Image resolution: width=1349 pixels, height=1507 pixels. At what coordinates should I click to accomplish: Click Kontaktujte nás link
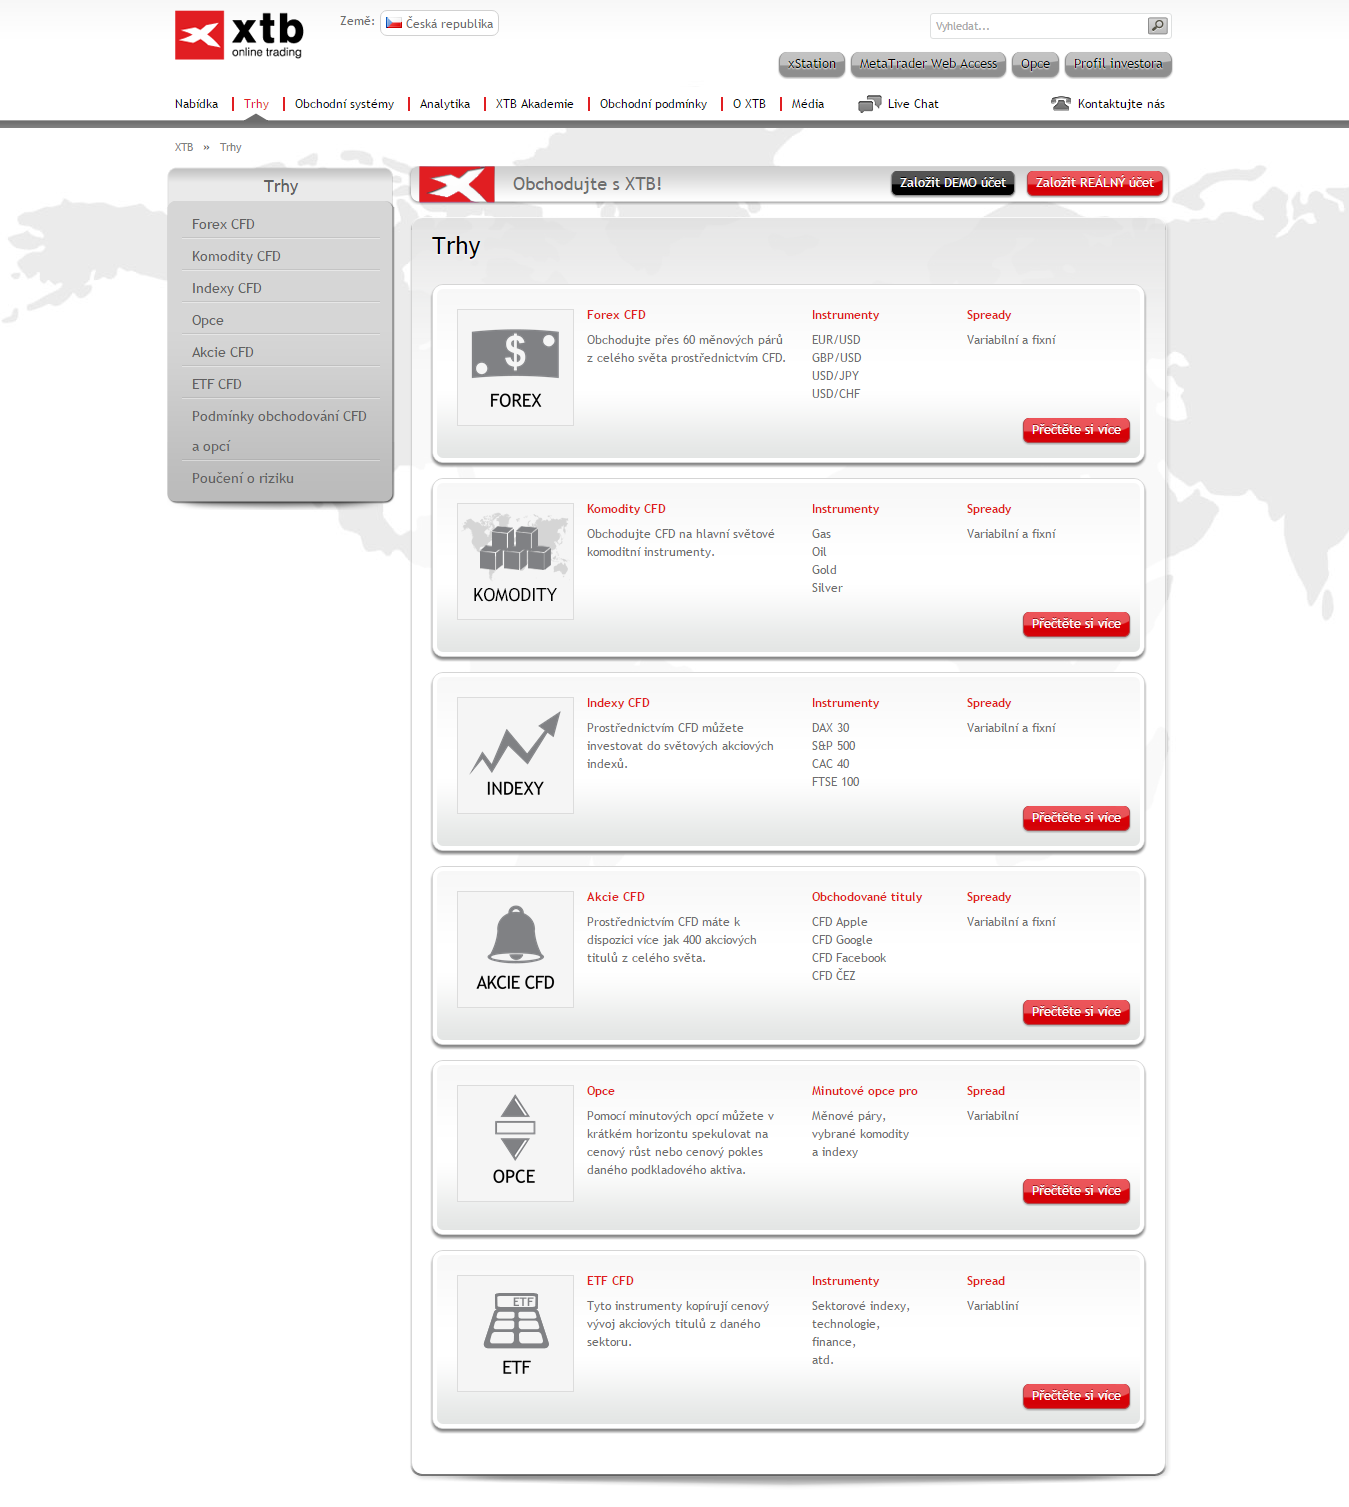[x=1121, y=104]
